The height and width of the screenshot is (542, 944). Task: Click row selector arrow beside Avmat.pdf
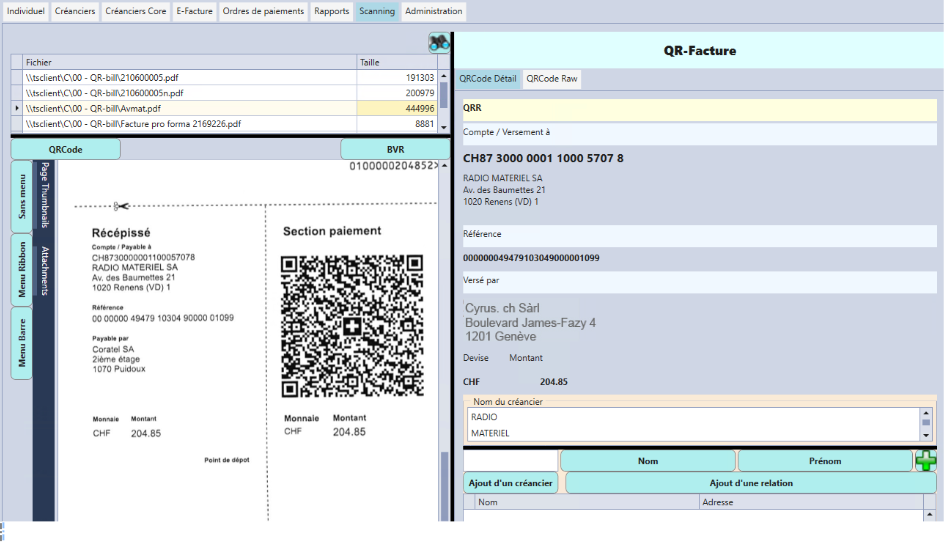(17, 108)
